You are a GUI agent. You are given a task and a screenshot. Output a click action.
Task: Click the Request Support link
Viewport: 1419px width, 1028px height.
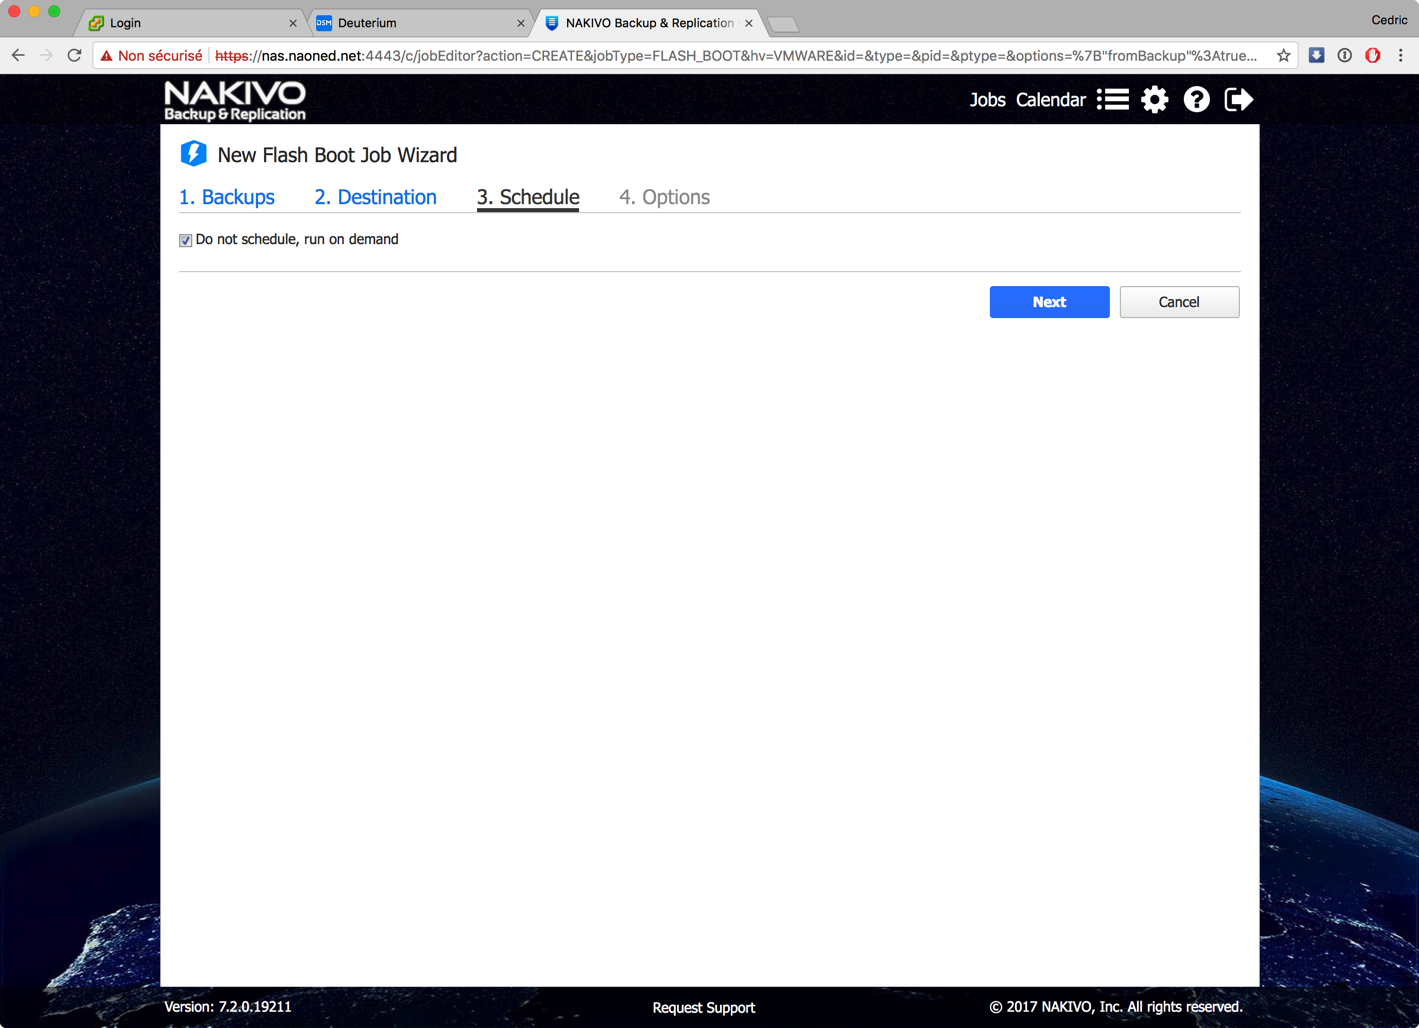tap(703, 1007)
